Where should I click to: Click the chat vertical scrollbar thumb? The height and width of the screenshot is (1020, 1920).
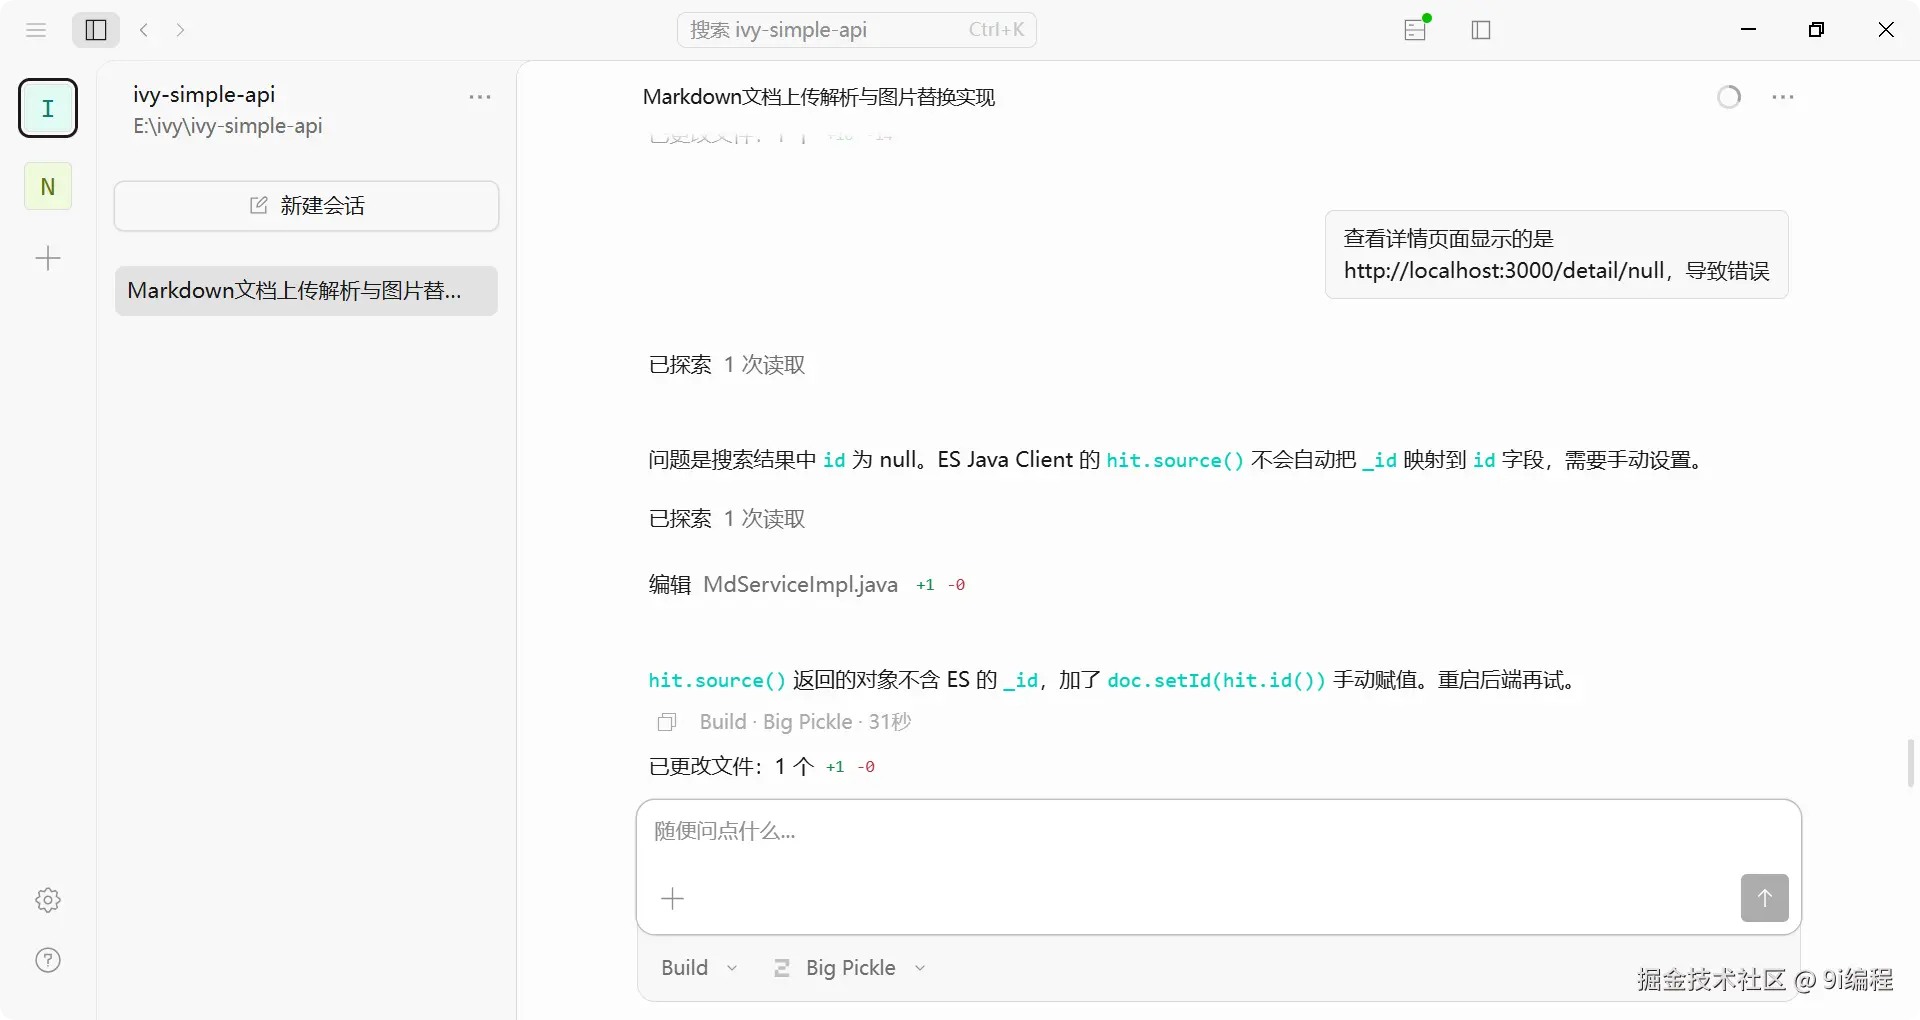1910,764
